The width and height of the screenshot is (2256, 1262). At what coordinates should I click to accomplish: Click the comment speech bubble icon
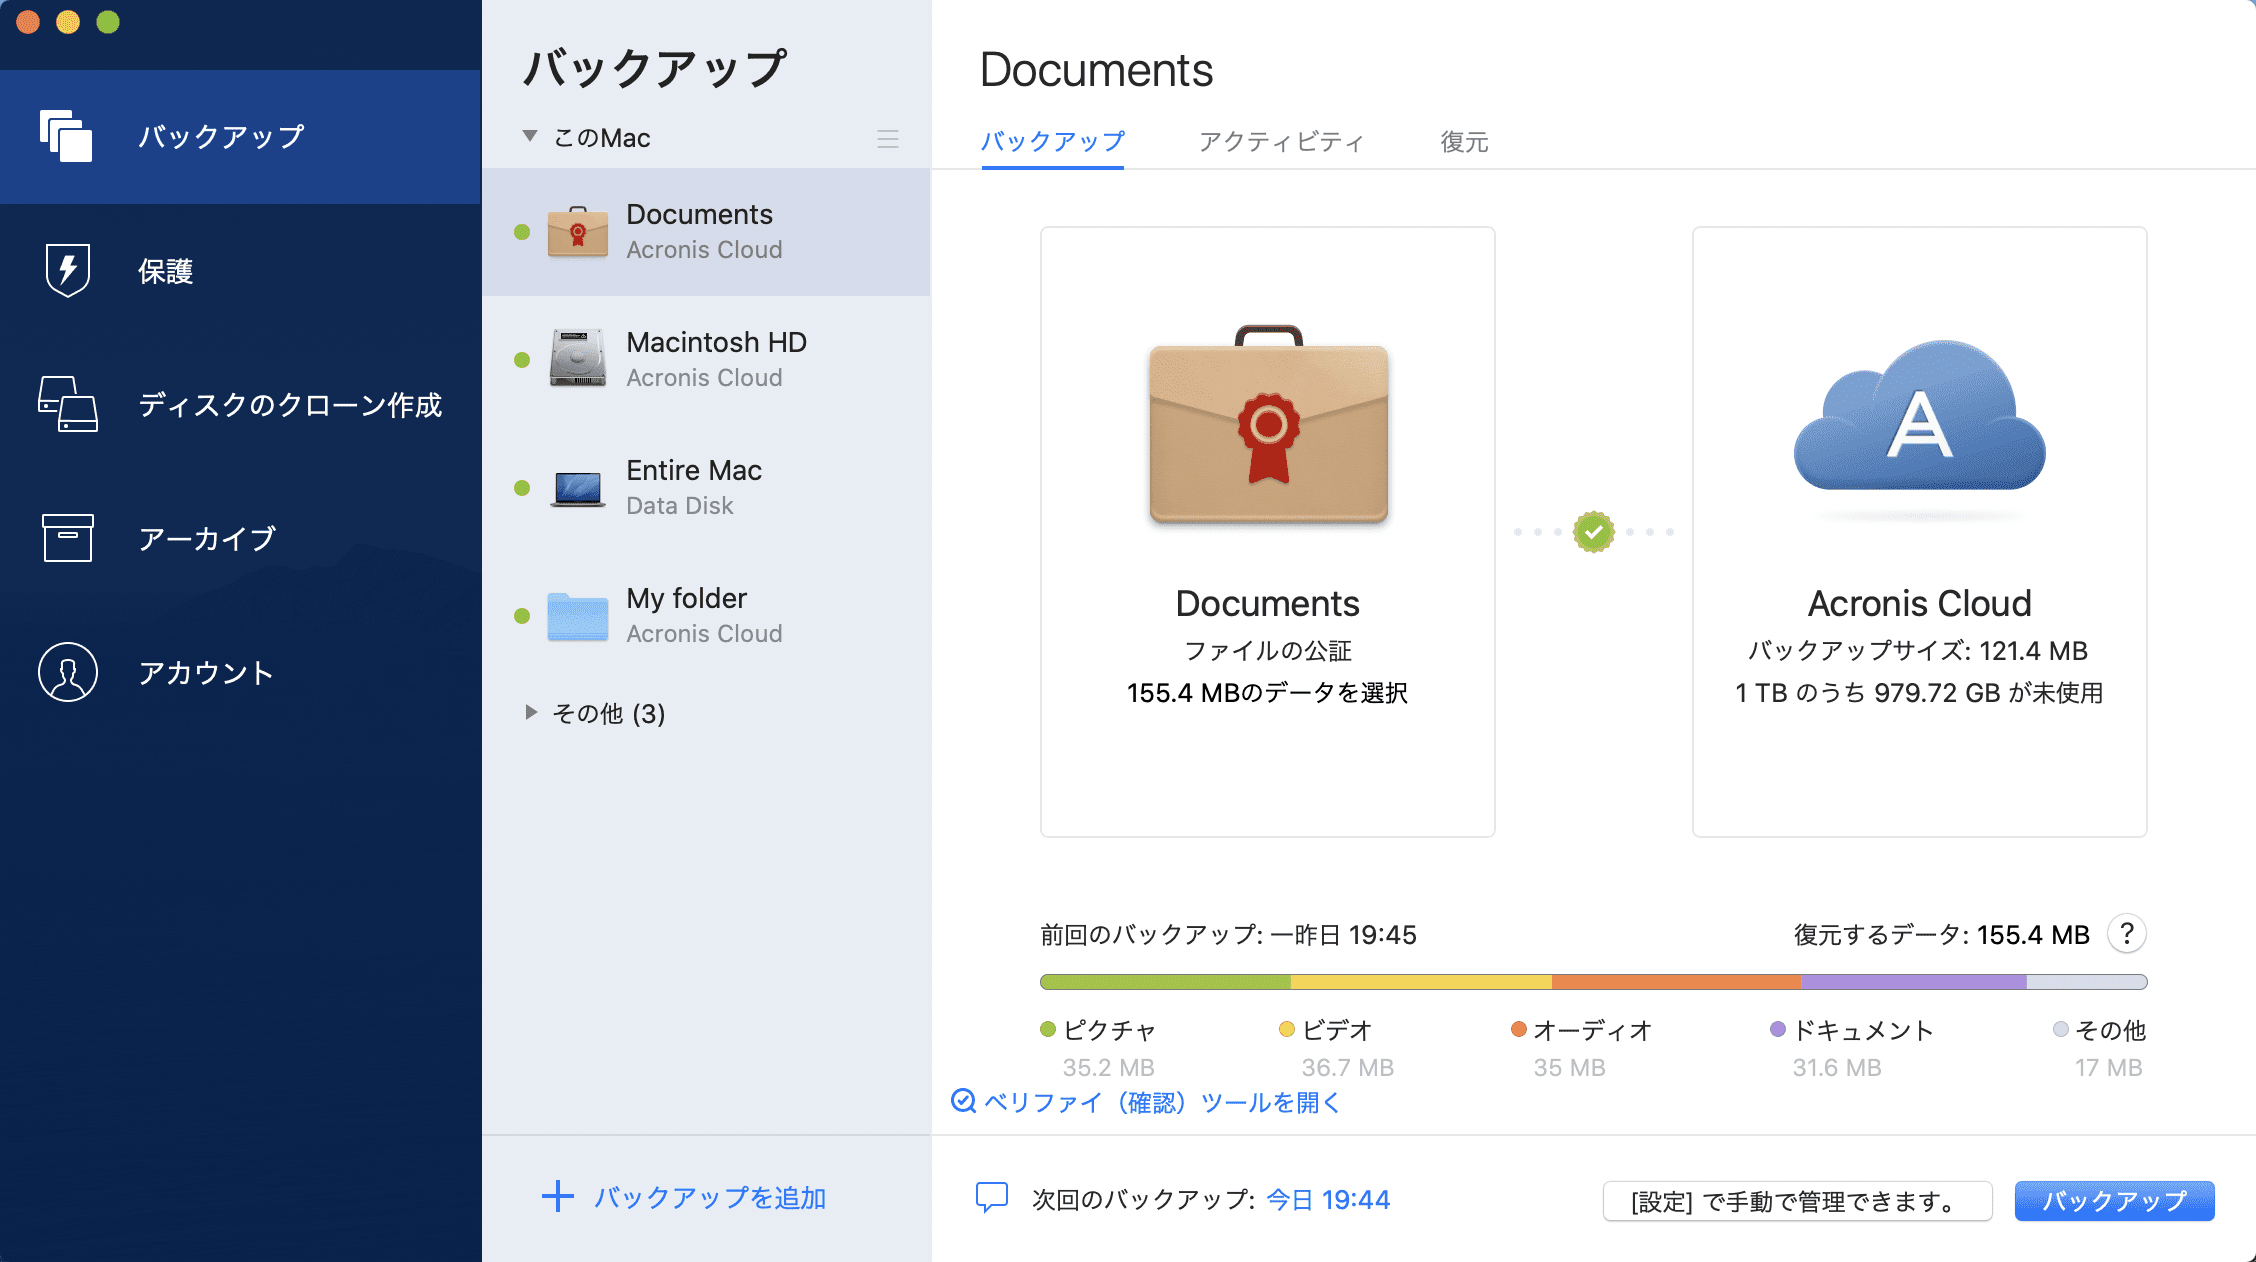coord(991,1198)
